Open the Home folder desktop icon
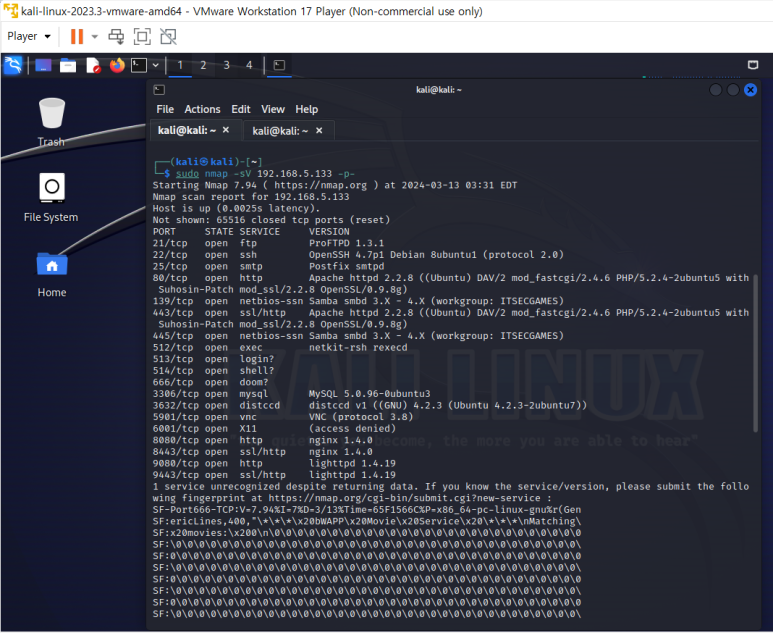Screen dimensions: 773x633 pos(52,275)
